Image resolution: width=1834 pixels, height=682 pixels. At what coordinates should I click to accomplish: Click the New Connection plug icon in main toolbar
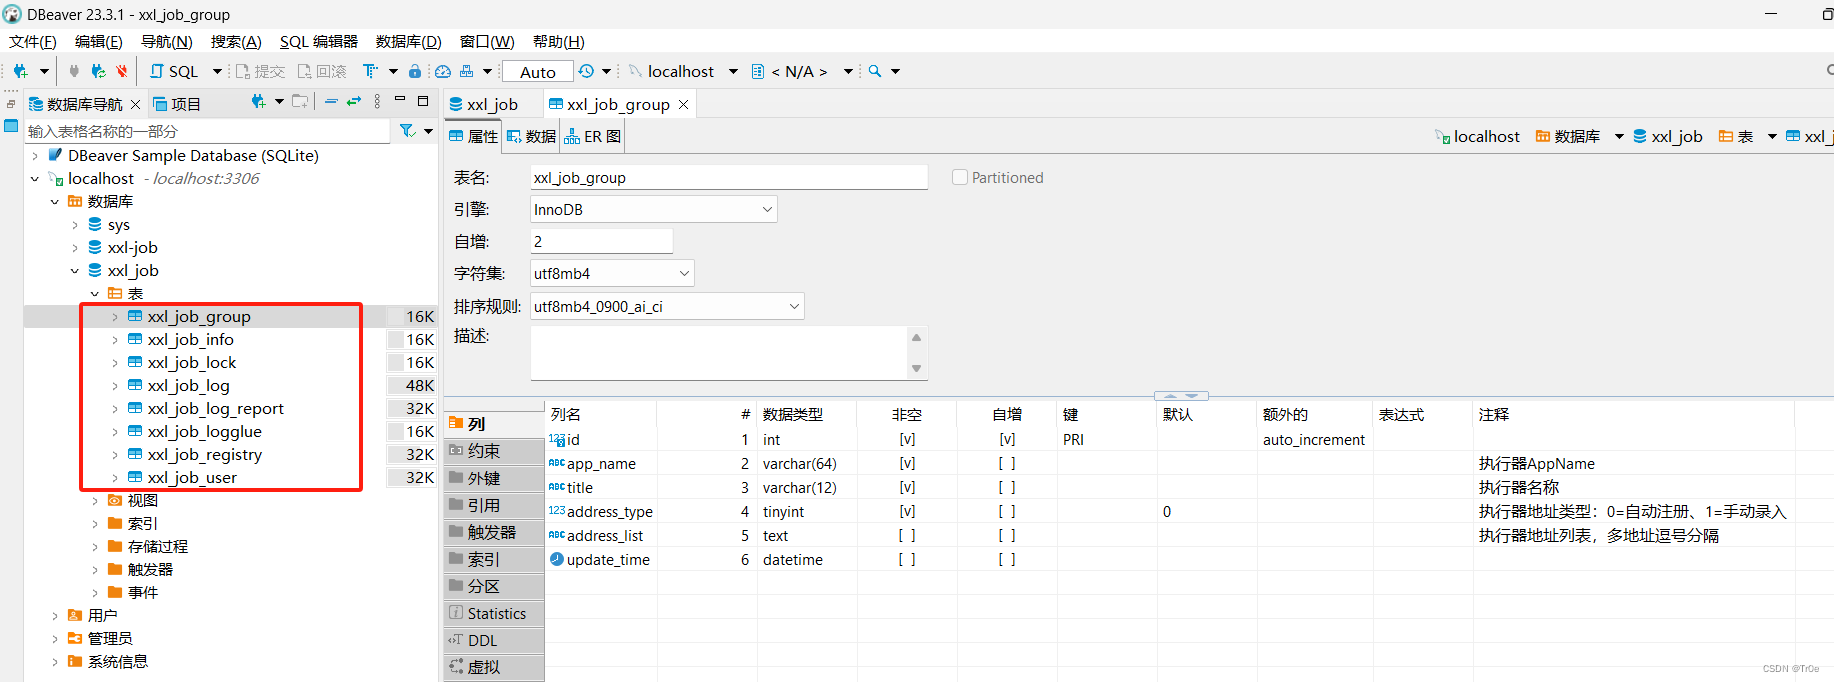click(x=20, y=71)
